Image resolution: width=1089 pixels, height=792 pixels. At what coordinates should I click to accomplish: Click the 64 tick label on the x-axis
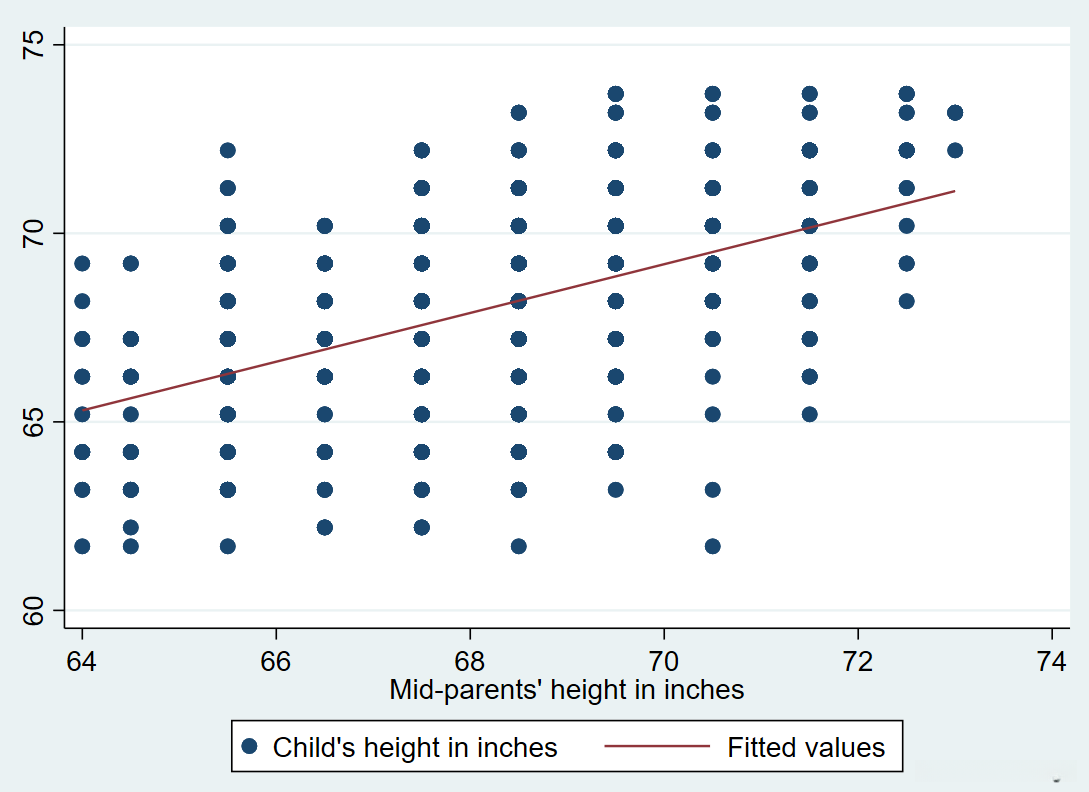point(82,660)
